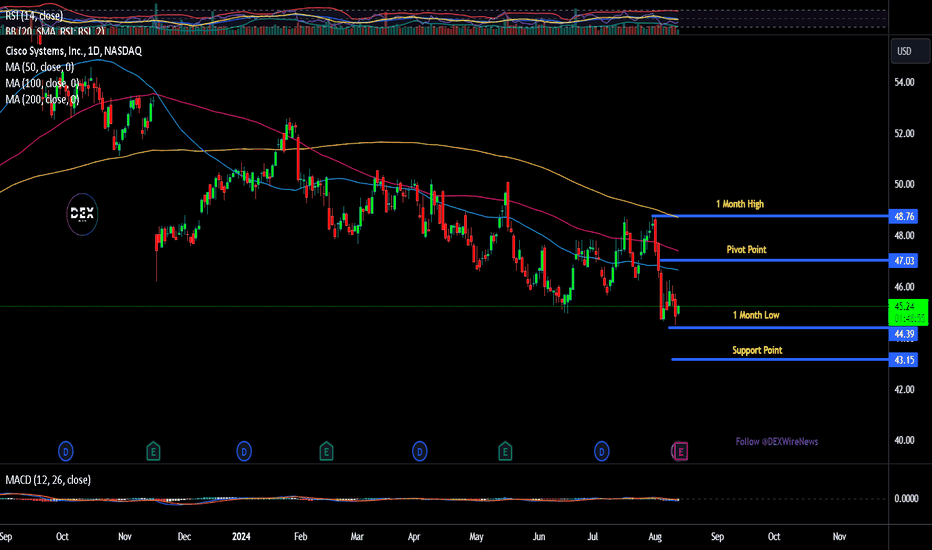Click the Feb label on time axis
The width and height of the screenshot is (932, 550).
[x=301, y=536]
